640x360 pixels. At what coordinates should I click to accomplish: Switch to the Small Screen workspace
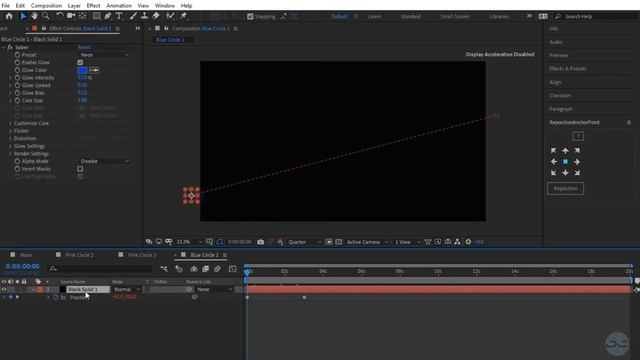tap(455, 16)
